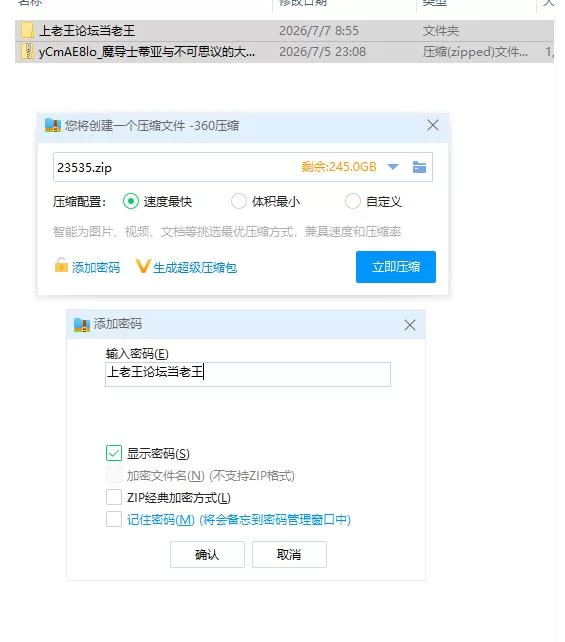The height and width of the screenshot is (642, 565).
Task: Click the folder icon of 上老王论坛当老王
Action: click(x=27, y=31)
